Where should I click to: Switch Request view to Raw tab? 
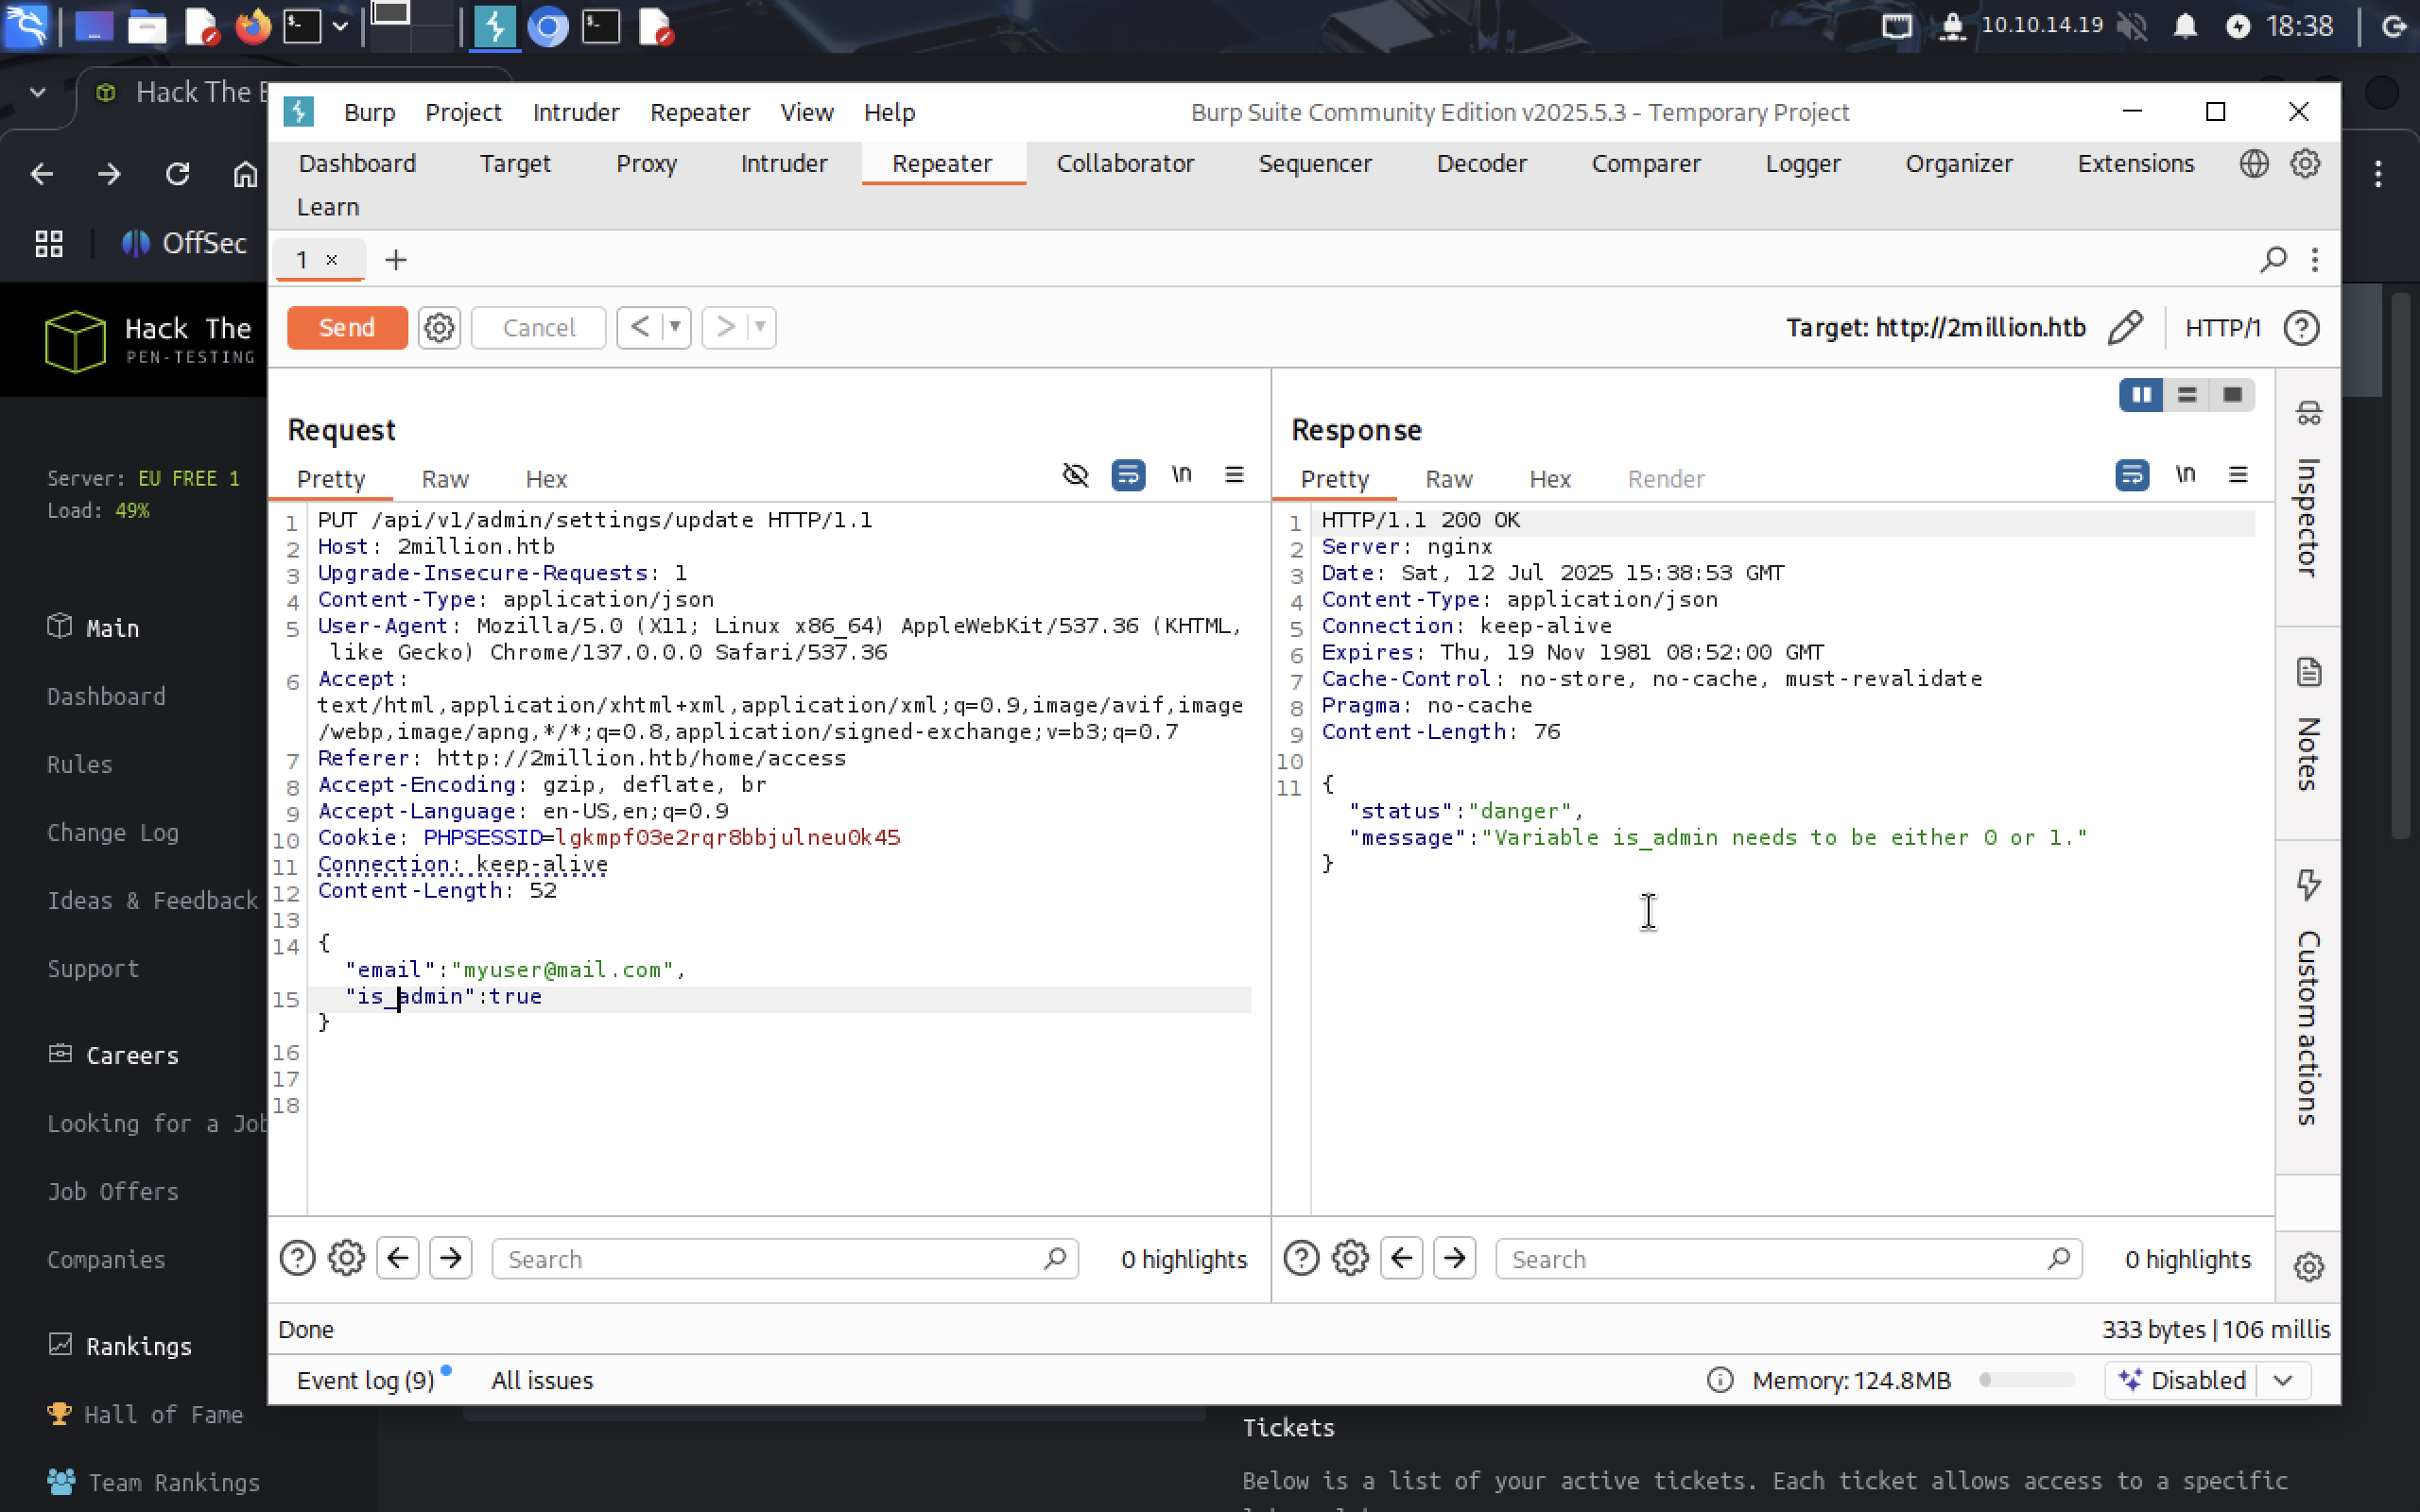(x=445, y=479)
